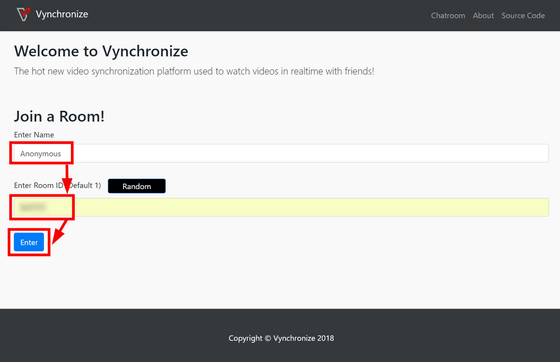Click the Vynchronize V logo icon
The width and height of the screenshot is (560, 362).
click(x=24, y=14)
